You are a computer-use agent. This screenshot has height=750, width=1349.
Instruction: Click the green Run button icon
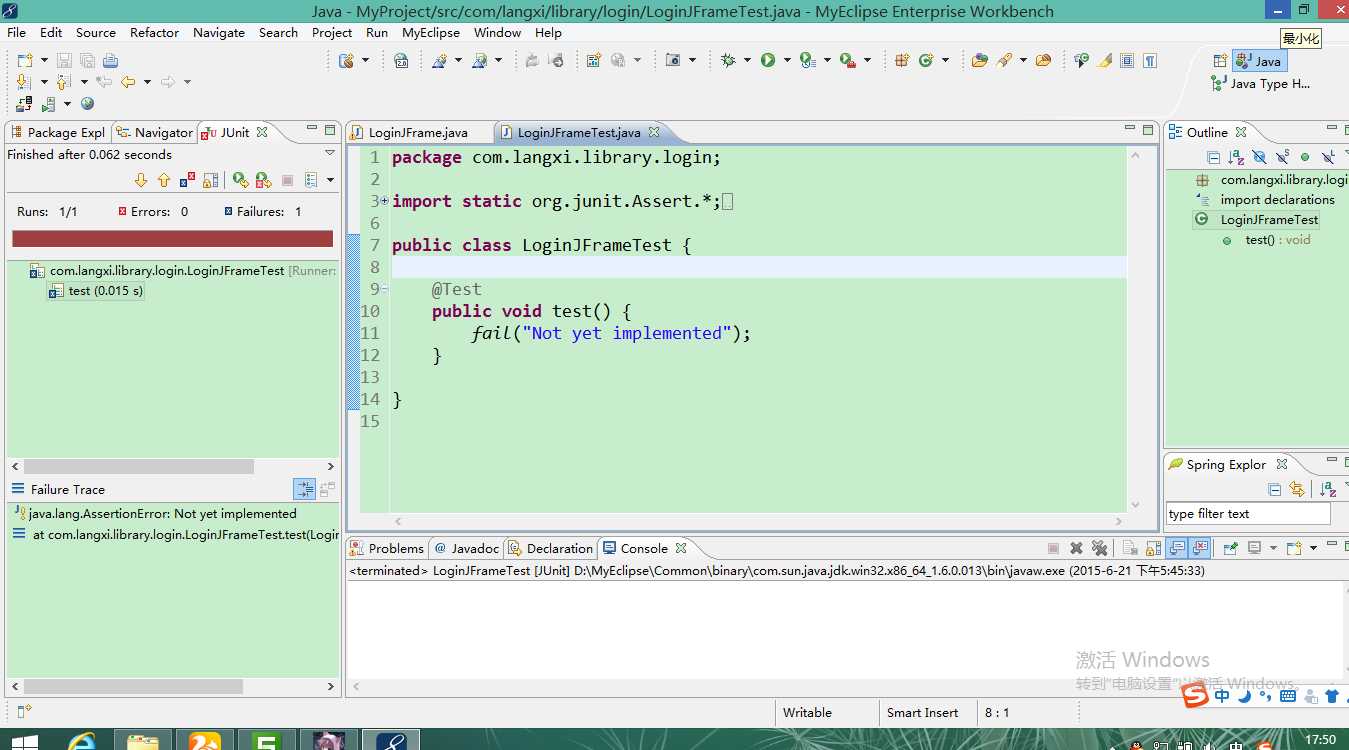(x=768, y=60)
